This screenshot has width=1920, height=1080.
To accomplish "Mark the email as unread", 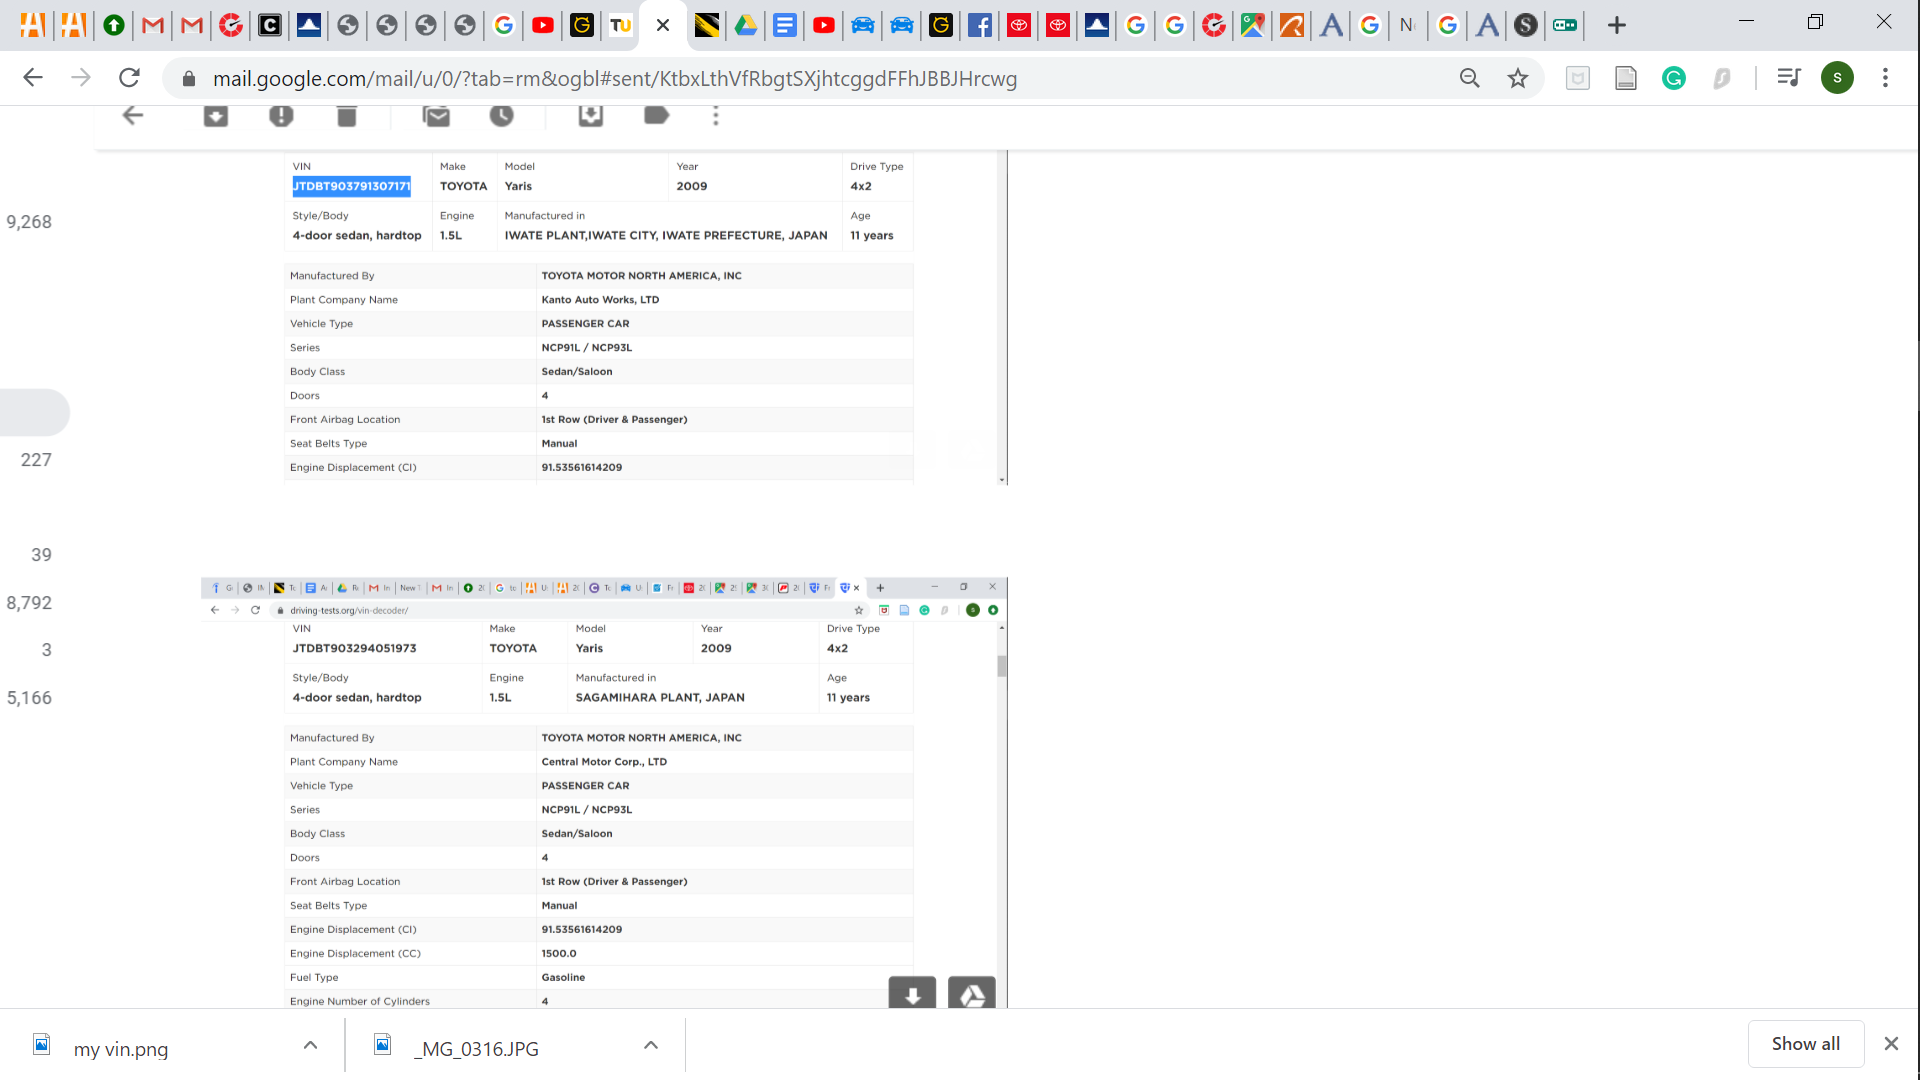I will tap(437, 116).
